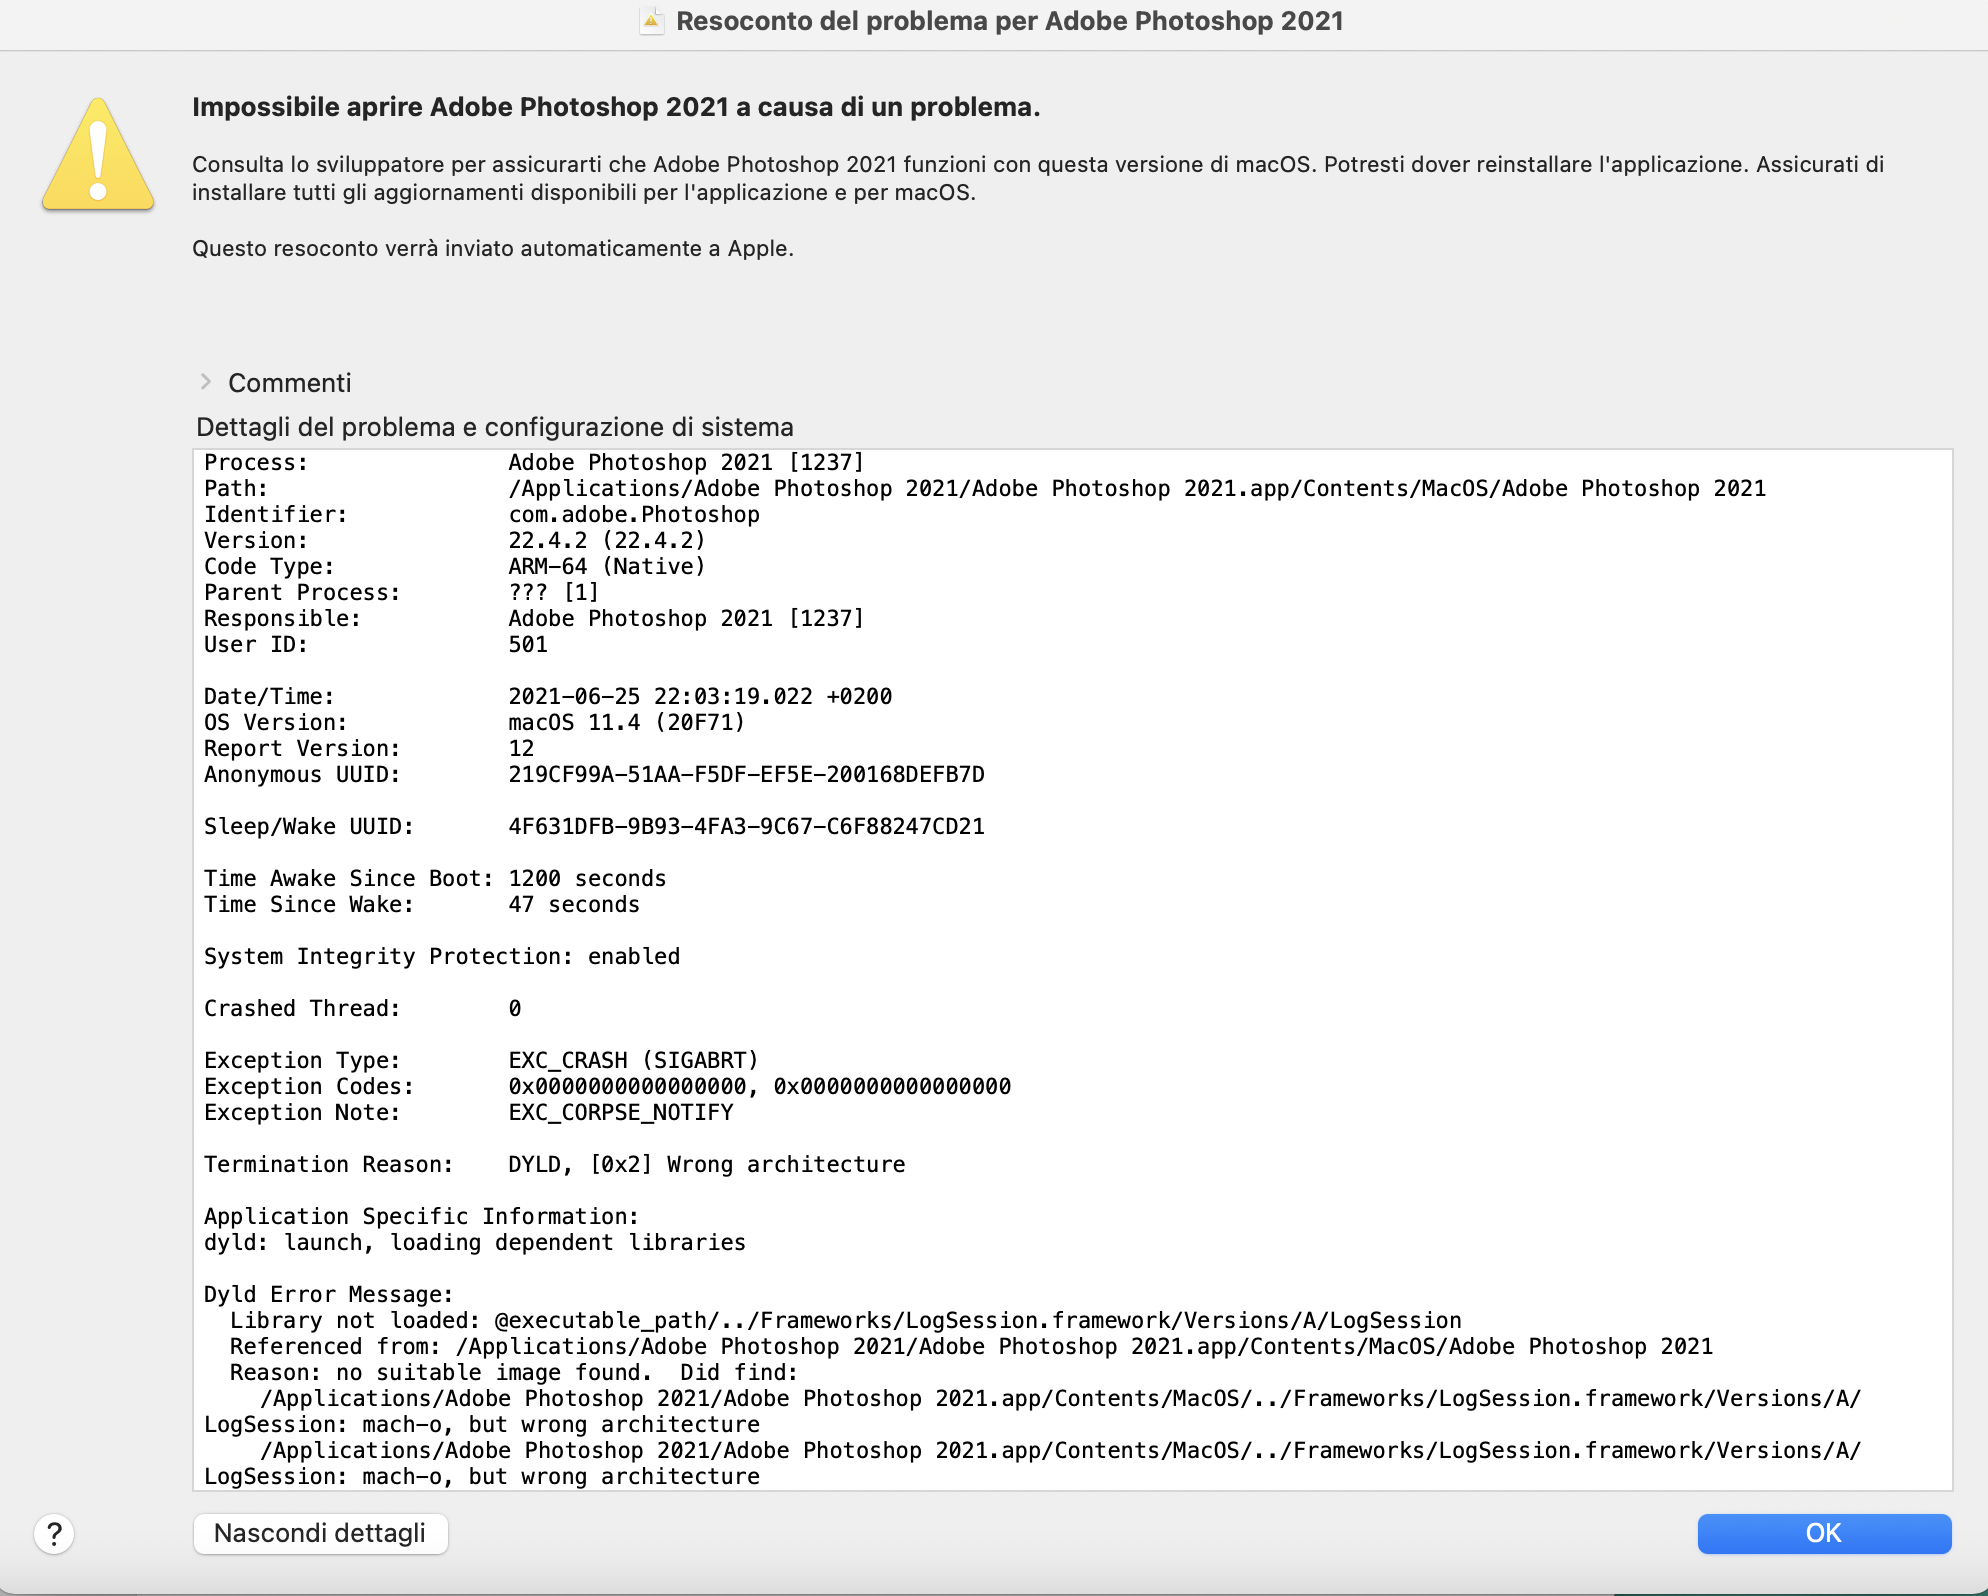The image size is (1988, 1596).
Task: Click the small title bar report icon
Action: point(651,21)
